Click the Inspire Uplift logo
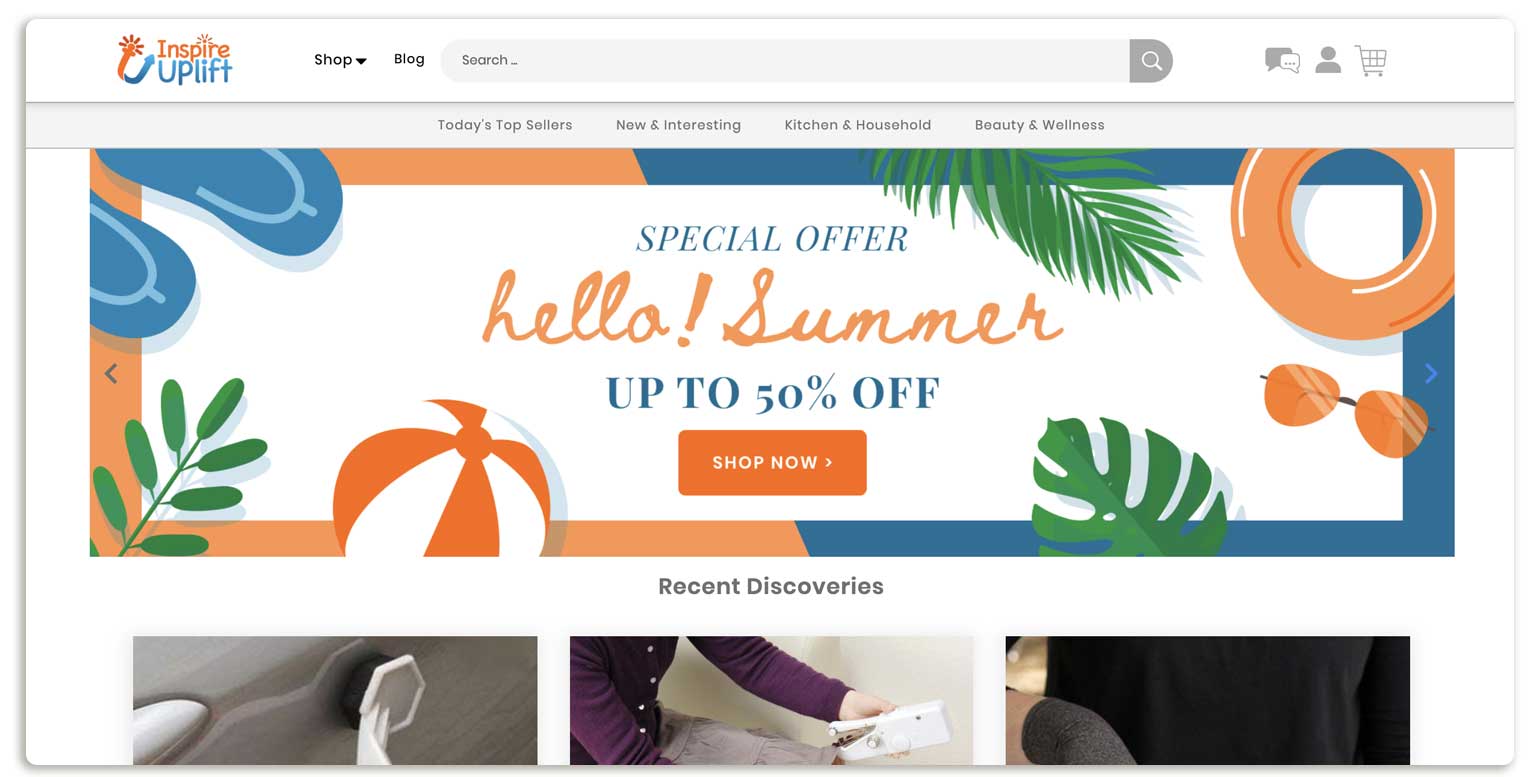1536x777 pixels. pyautogui.click(x=175, y=59)
